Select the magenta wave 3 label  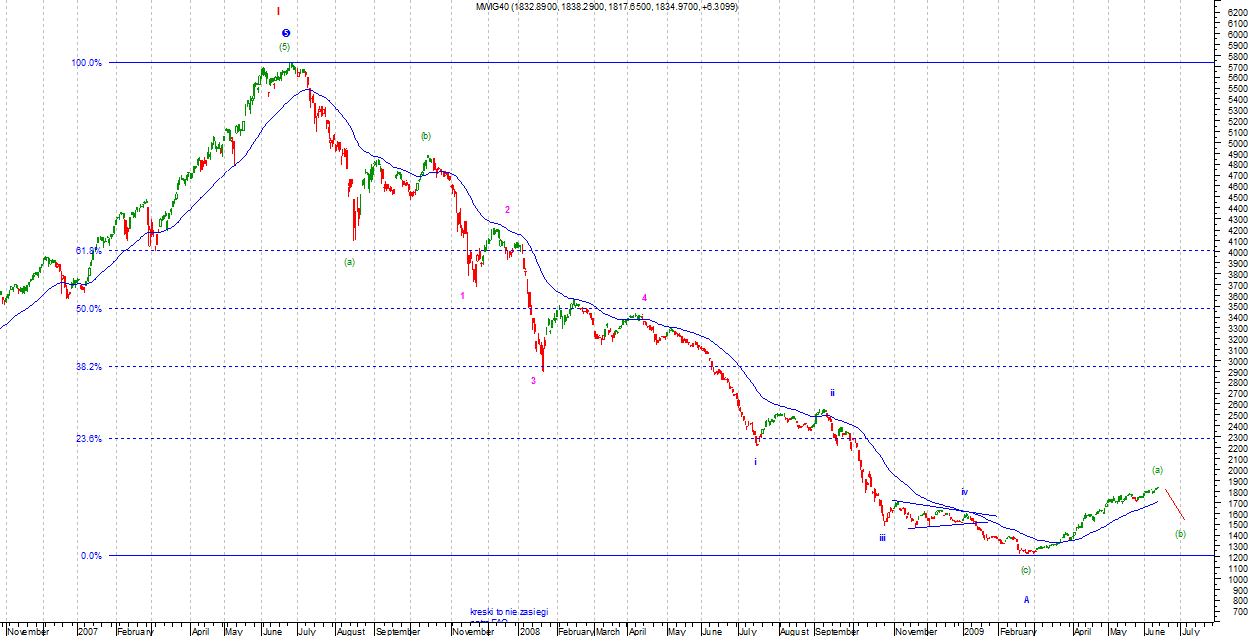[533, 380]
